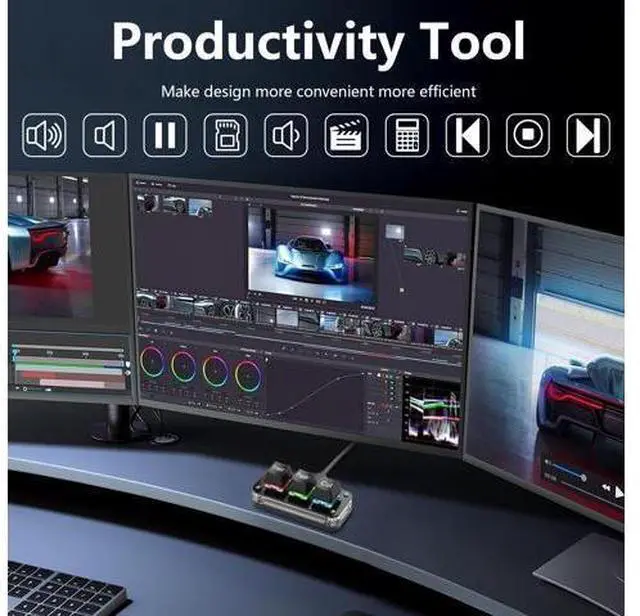Click the next track icon
This screenshot has width=640, height=616.
588,135
